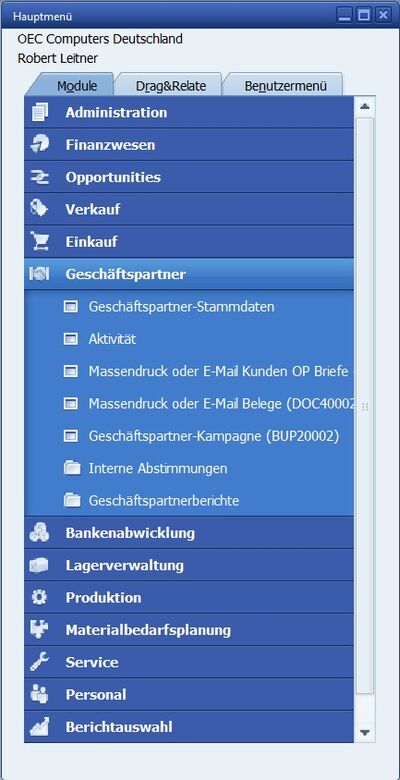Image resolution: width=400 pixels, height=780 pixels.
Task: Click the Service wrench icon
Action: click(39, 662)
